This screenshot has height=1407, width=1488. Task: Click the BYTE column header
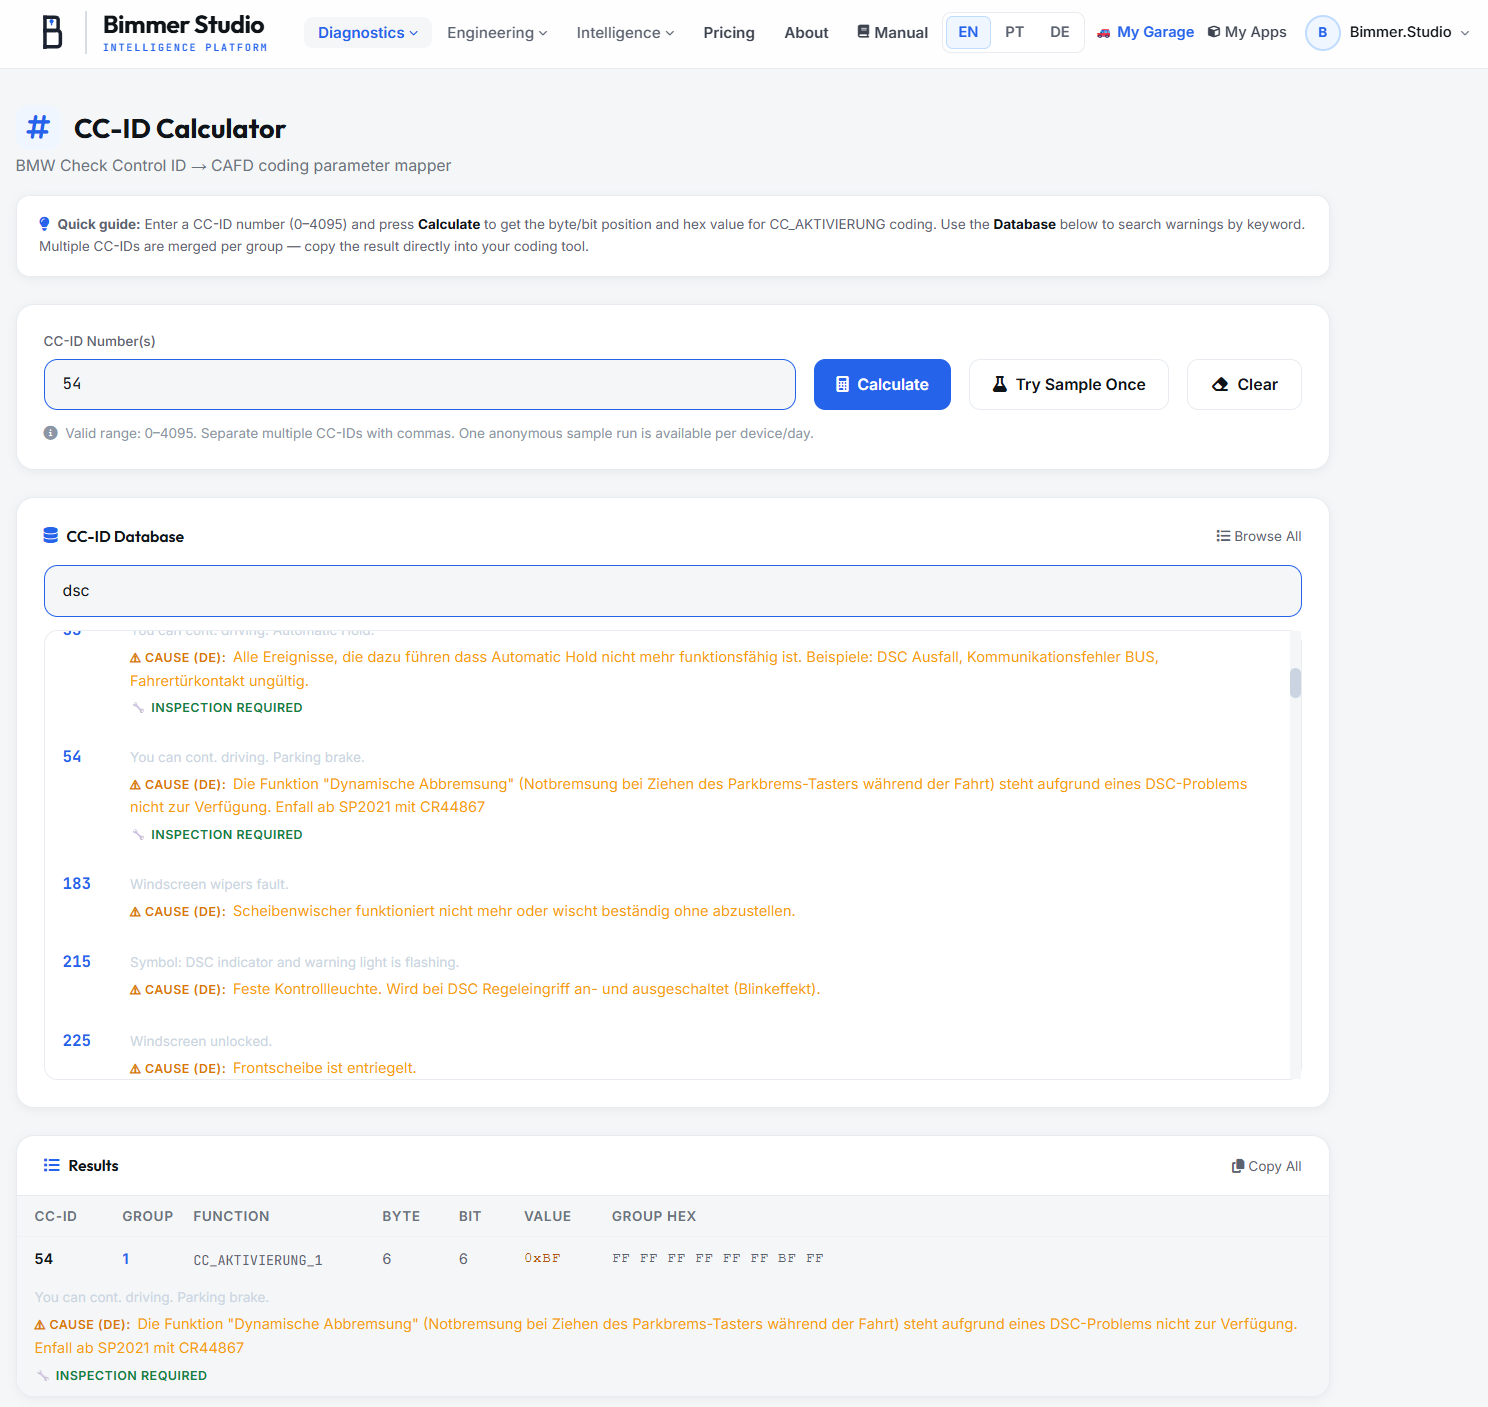pyautogui.click(x=401, y=1216)
